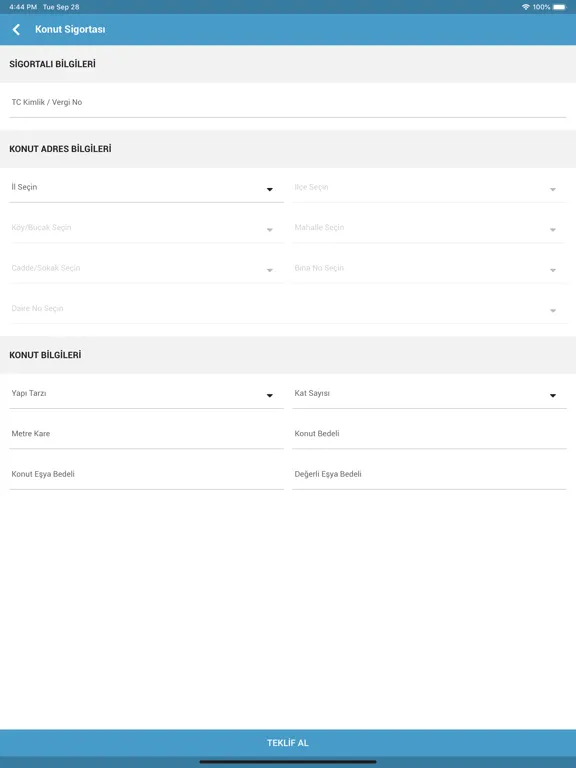Click the Wi-Fi status icon
Image resolution: width=576 pixels, height=768 pixels.
526,7
